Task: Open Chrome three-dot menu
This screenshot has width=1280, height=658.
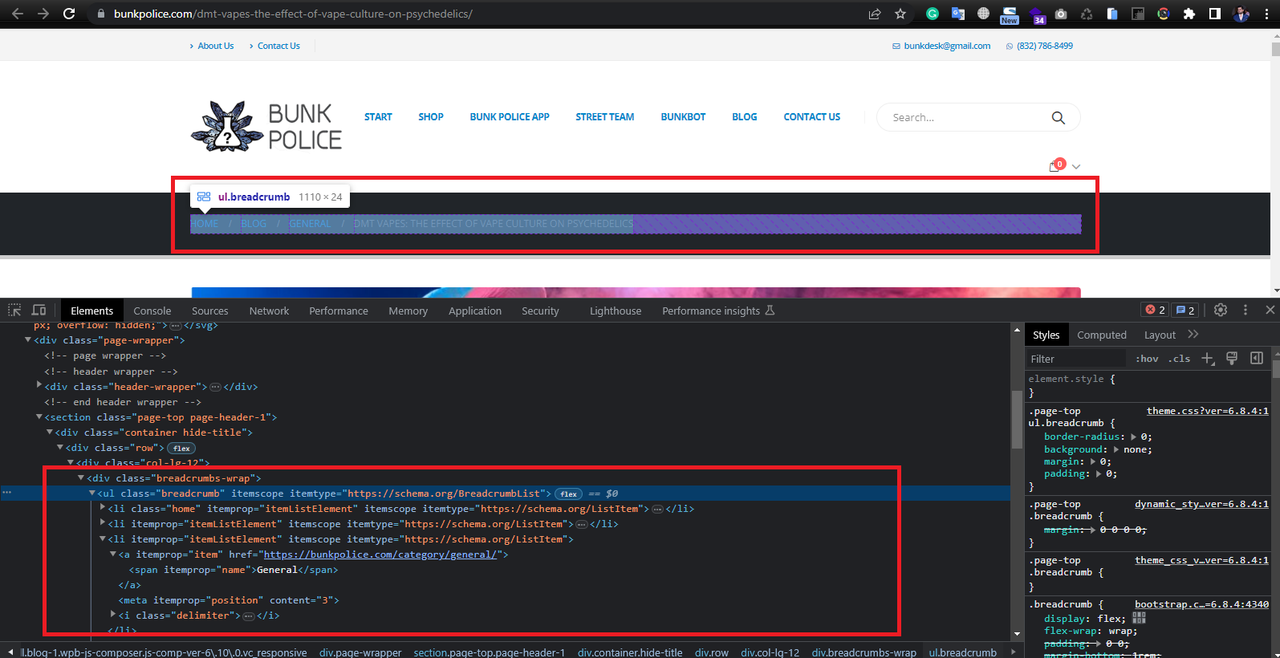Action: click(x=1266, y=14)
